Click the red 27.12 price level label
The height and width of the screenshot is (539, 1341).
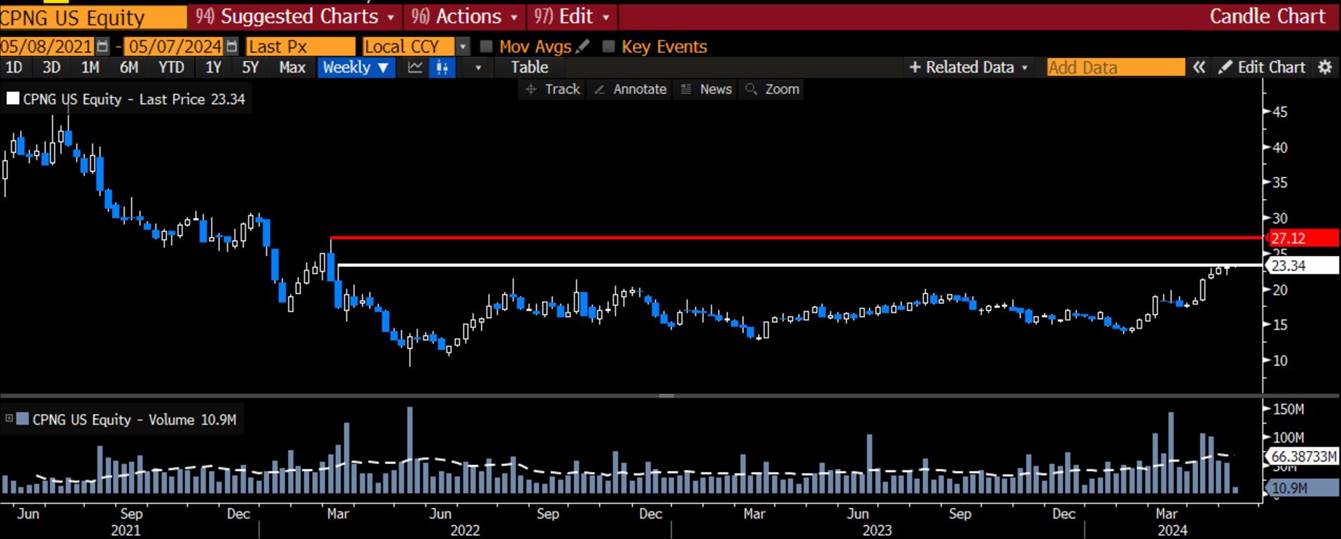(1303, 238)
